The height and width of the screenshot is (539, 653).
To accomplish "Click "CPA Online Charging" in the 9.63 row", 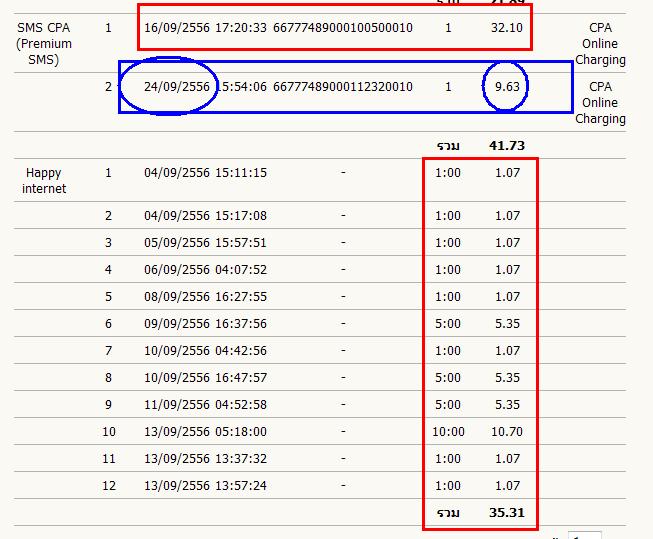I will pyautogui.click(x=600, y=102).
